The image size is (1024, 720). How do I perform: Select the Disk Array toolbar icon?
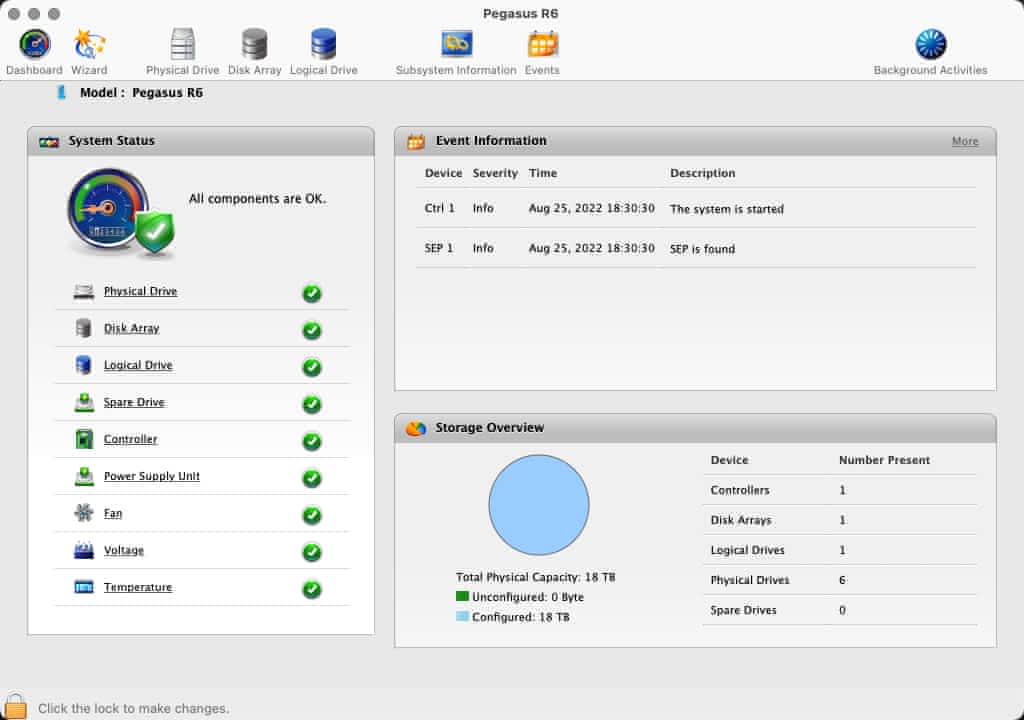click(x=254, y=45)
